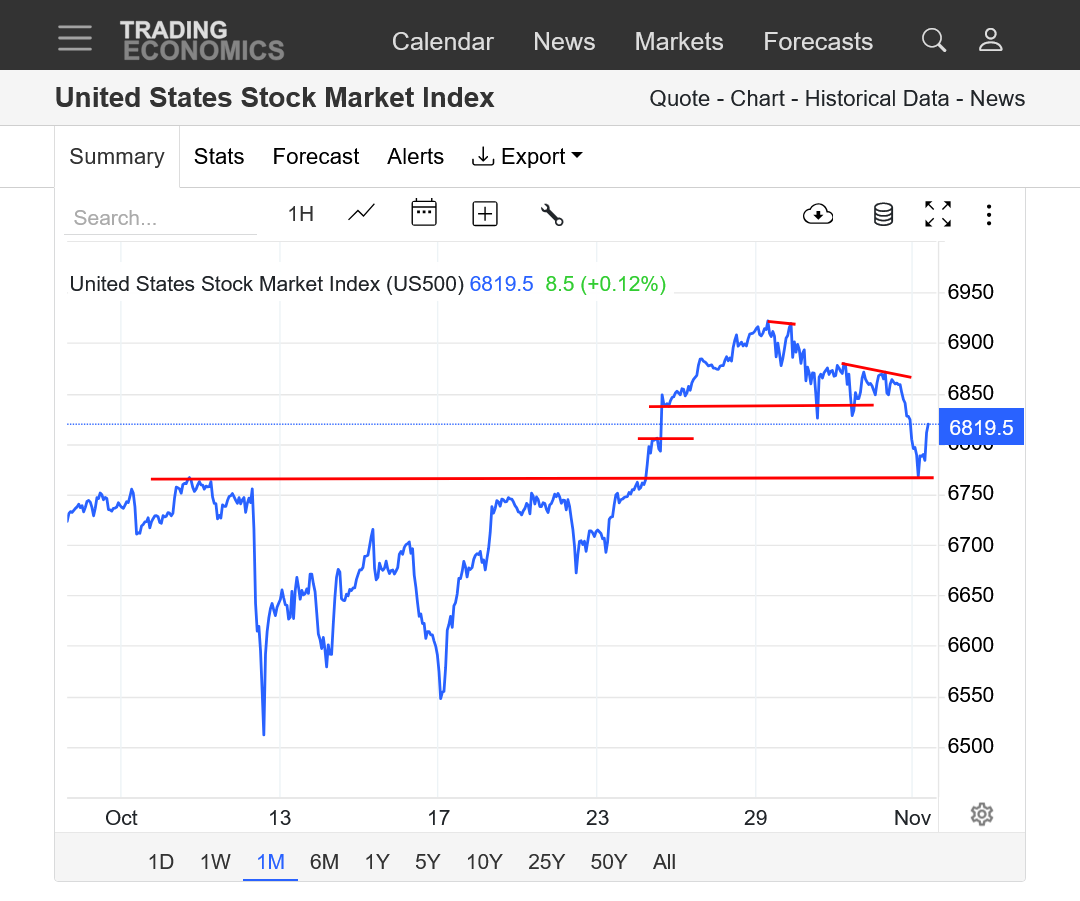Open the chart wrench tools
The image size is (1080, 901).
tap(552, 214)
